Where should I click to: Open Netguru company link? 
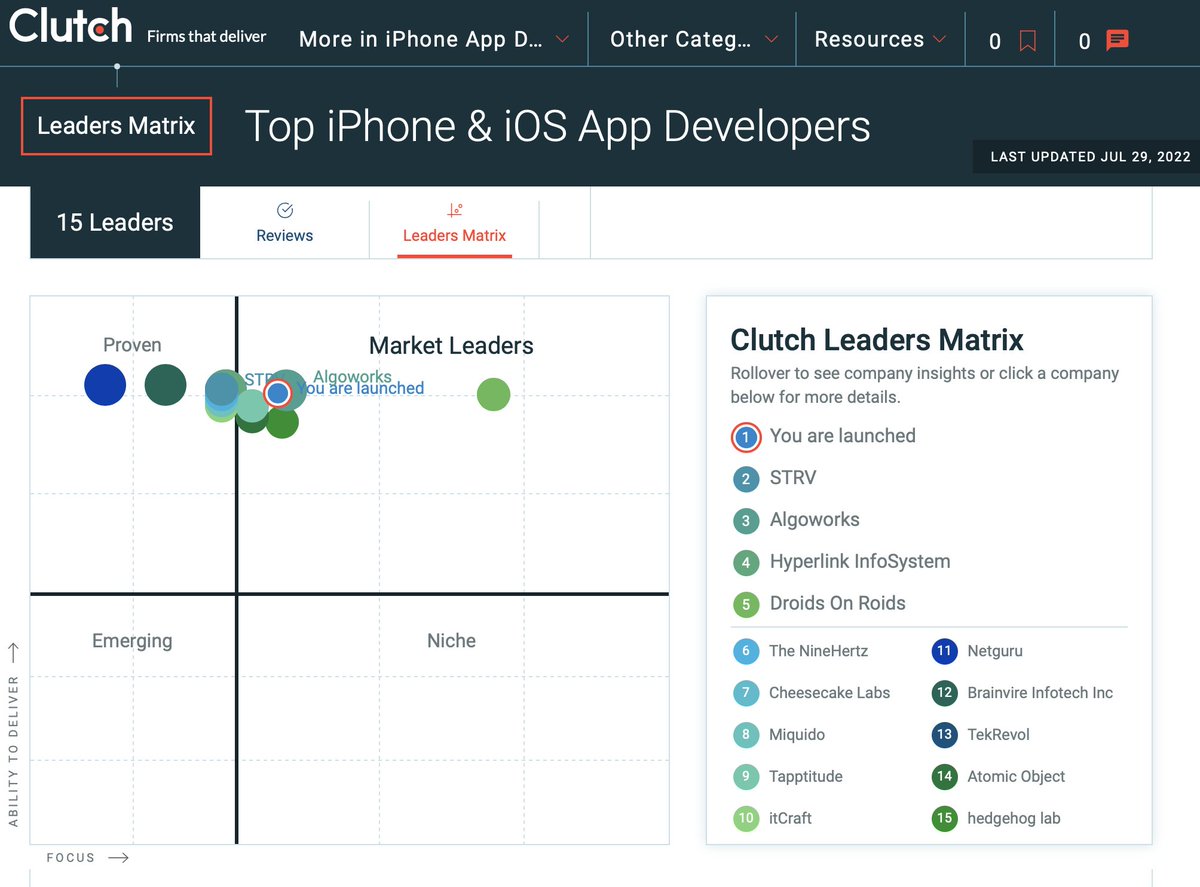click(x=995, y=651)
